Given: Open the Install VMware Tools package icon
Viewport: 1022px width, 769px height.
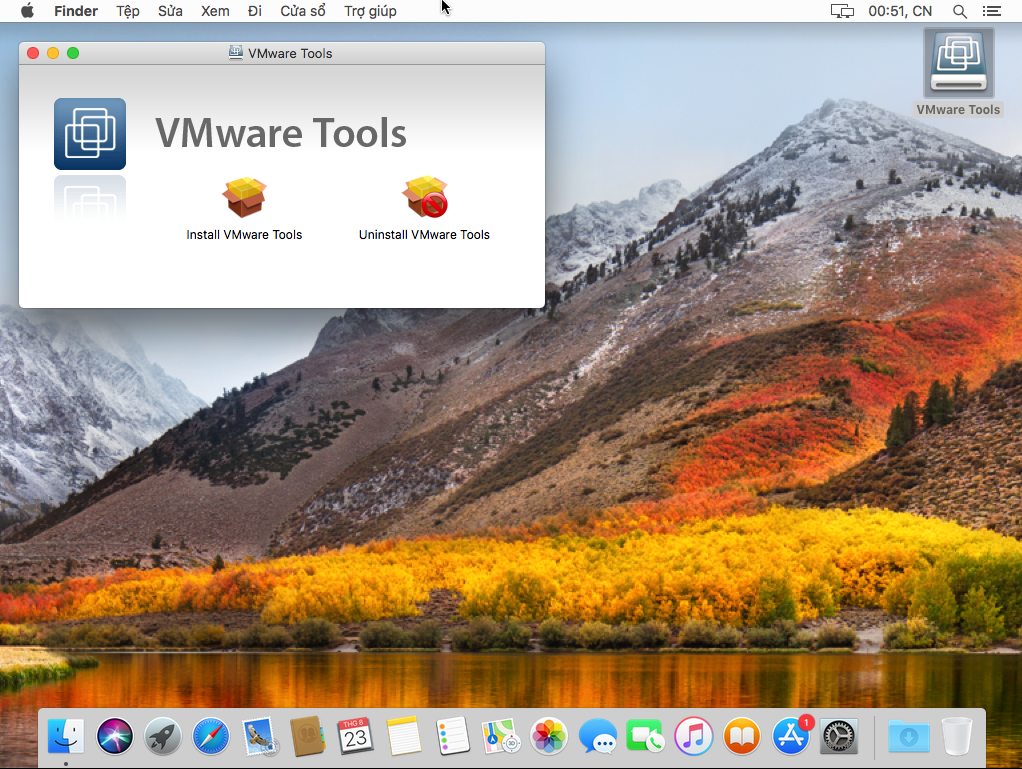Looking at the screenshot, I should [244, 197].
